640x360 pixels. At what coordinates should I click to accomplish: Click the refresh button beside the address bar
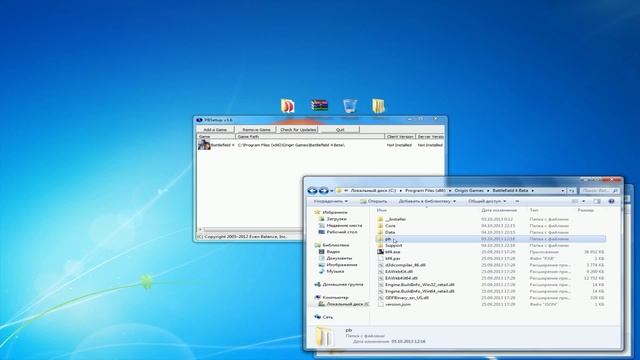pyautogui.click(x=572, y=191)
